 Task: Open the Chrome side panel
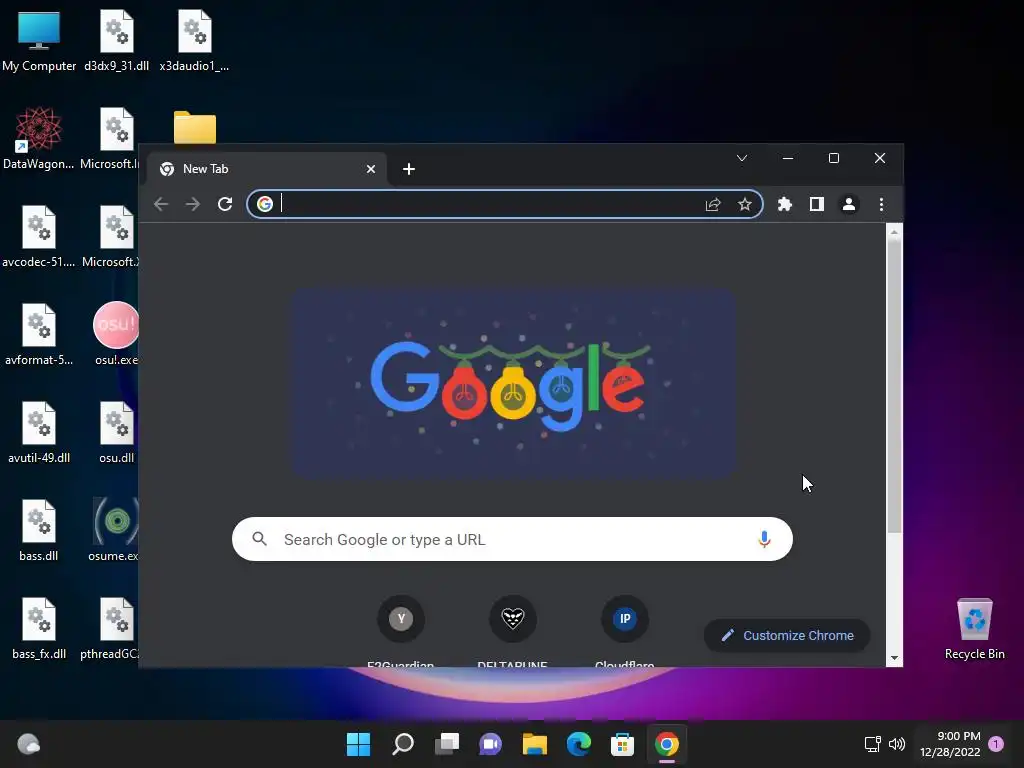pyautogui.click(x=816, y=204)
